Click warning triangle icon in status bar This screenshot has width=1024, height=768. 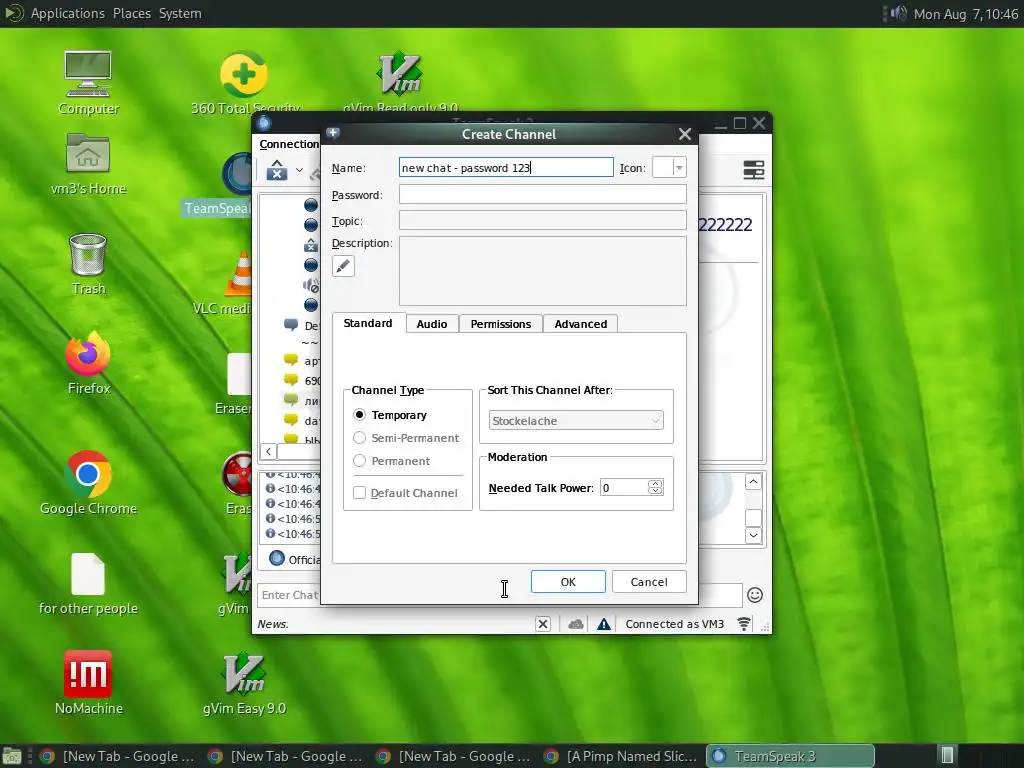pyautogui.click(x=603, y=624)
